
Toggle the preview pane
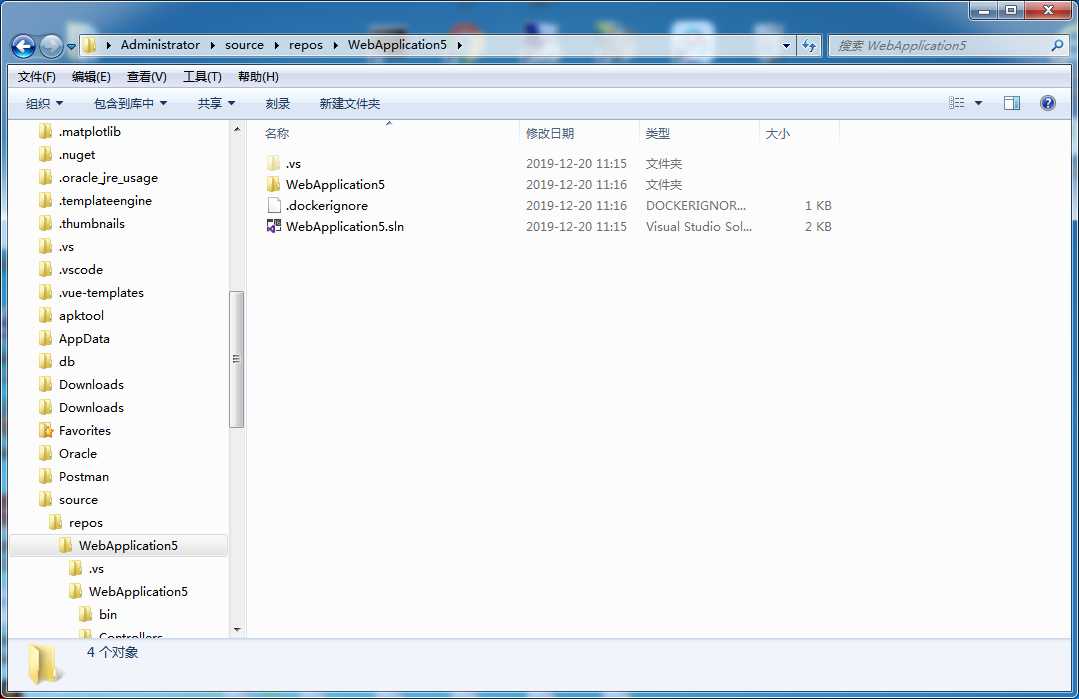(1012, 103)
